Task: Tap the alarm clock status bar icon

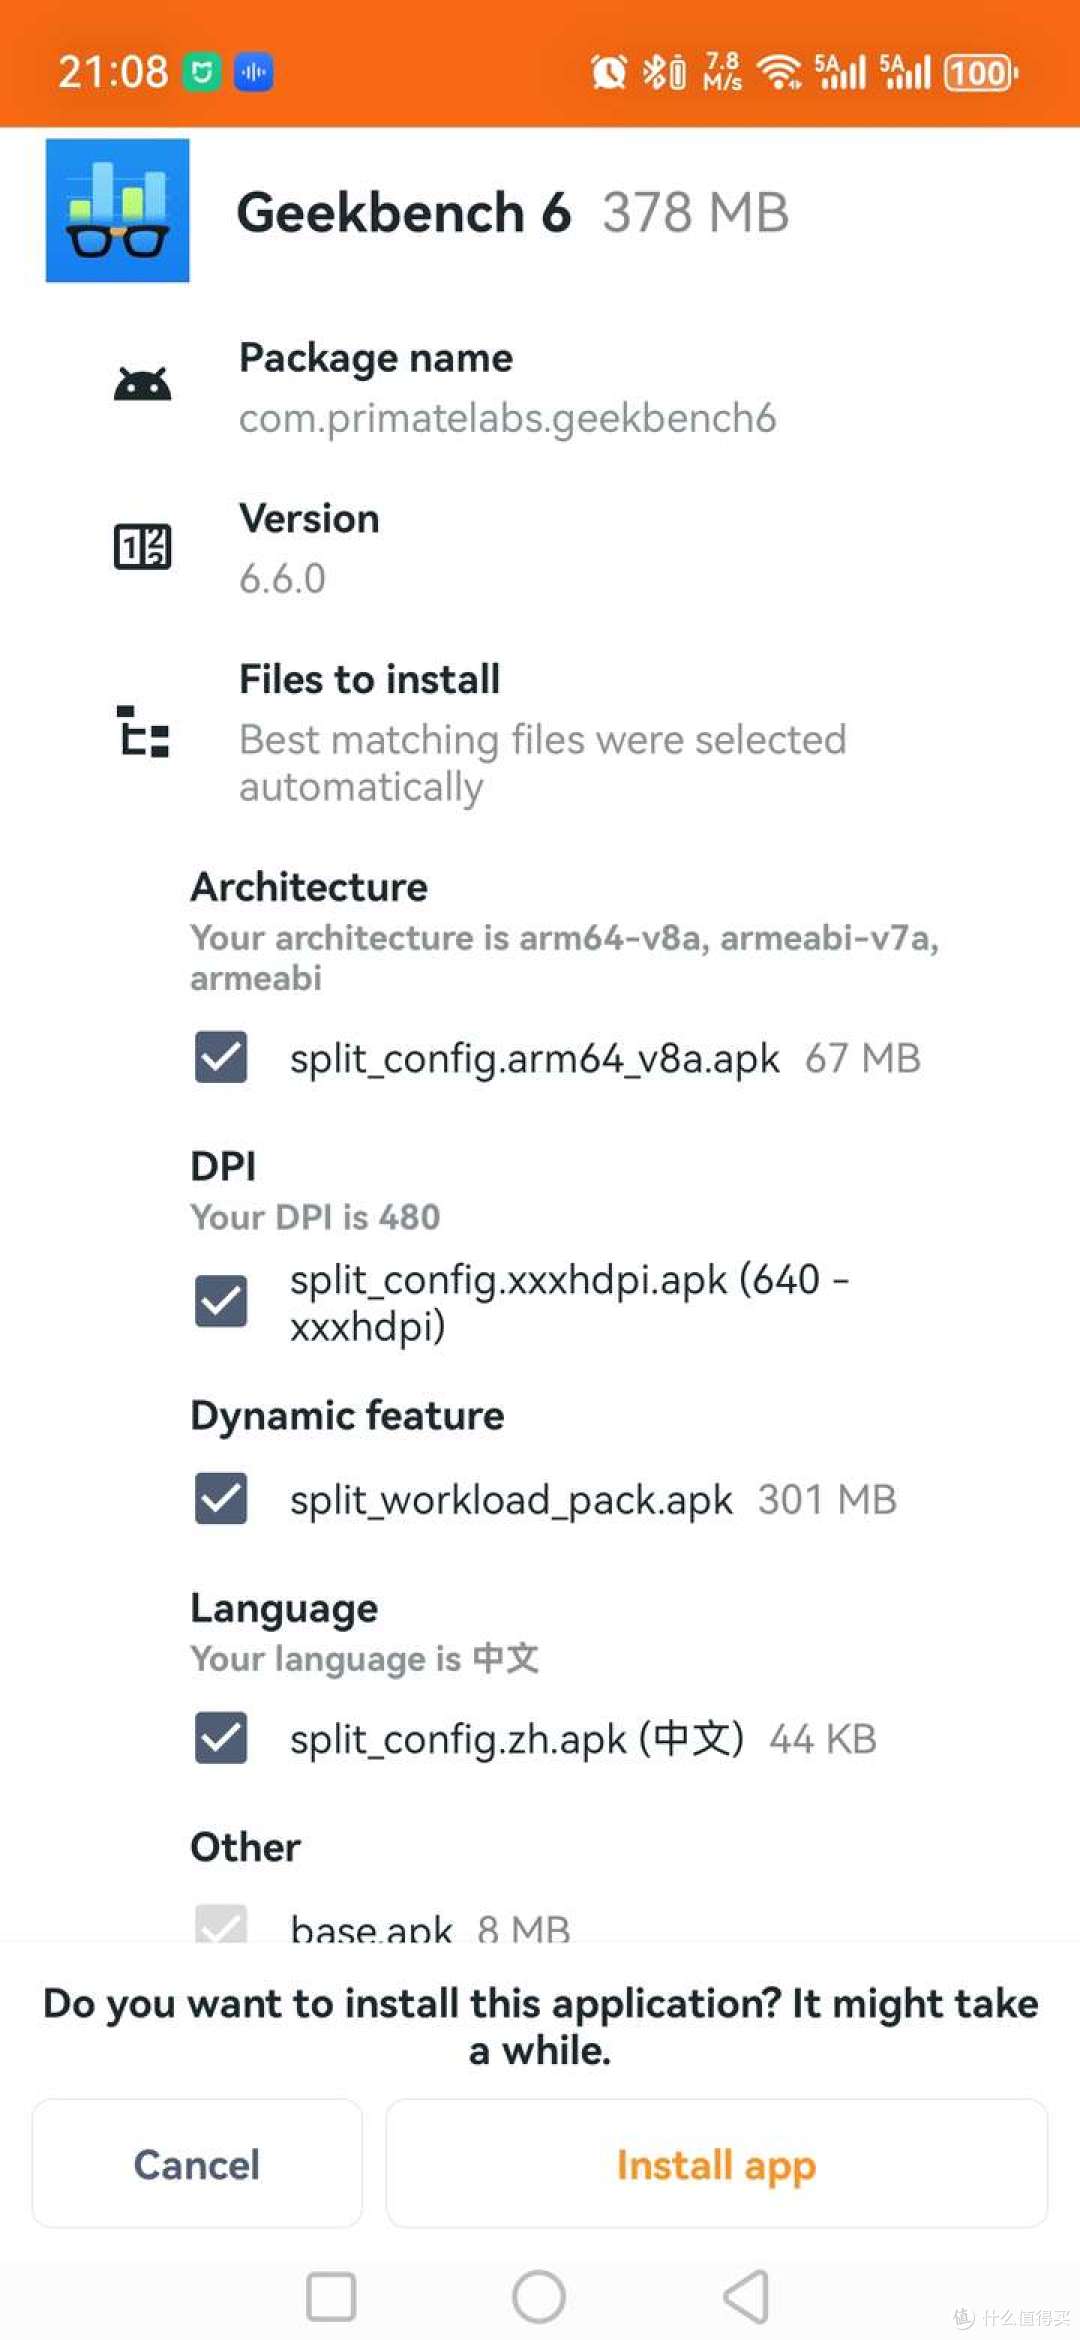Action: (x=608, y=72)
